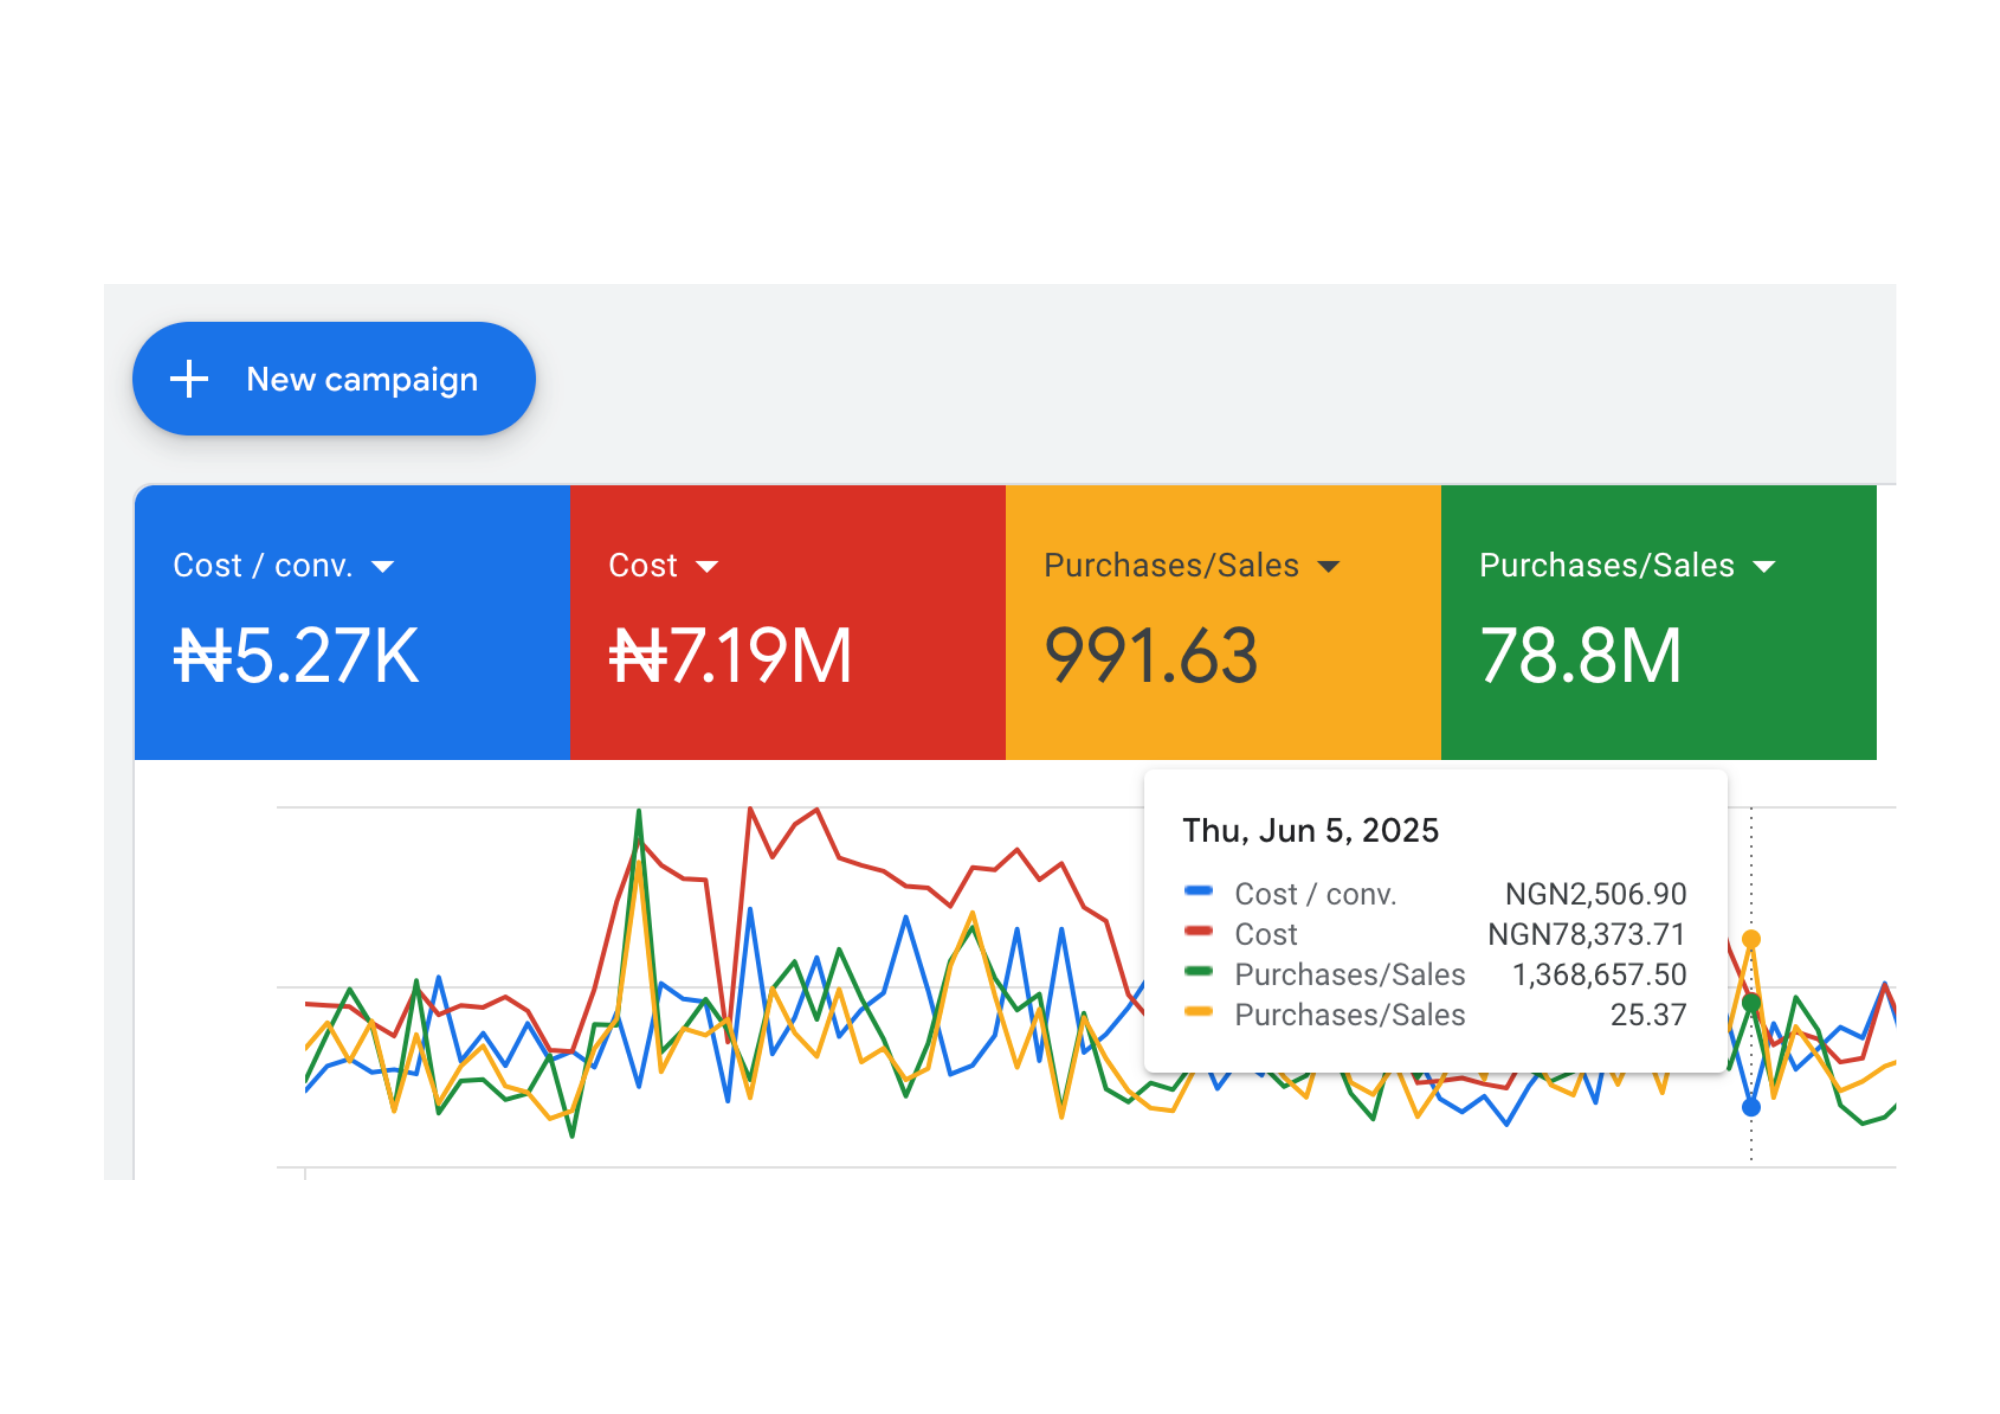
Task: Click the green data point on dotted line
Action: point(1751,1002)
